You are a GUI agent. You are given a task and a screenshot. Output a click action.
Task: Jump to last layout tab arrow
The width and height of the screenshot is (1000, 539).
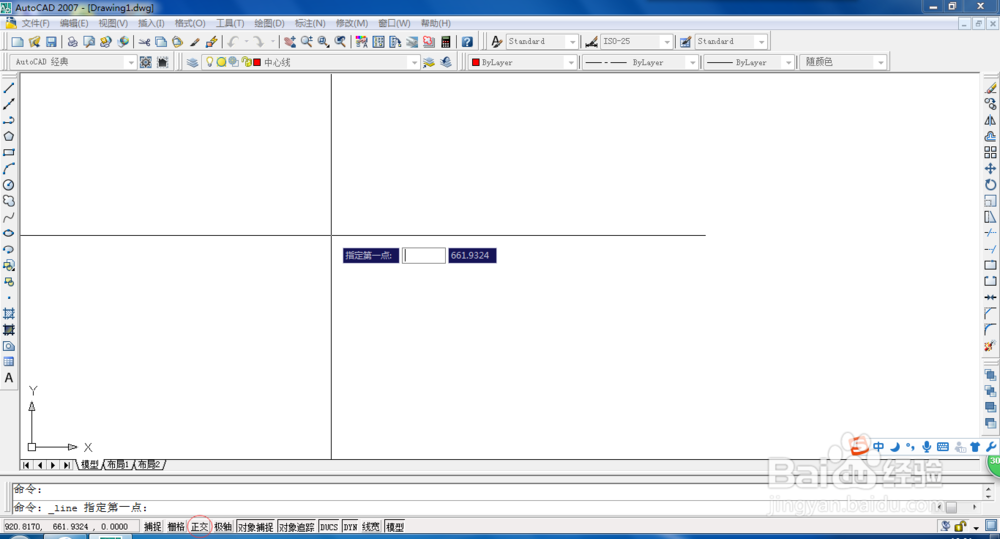click(x=67, y=465)
